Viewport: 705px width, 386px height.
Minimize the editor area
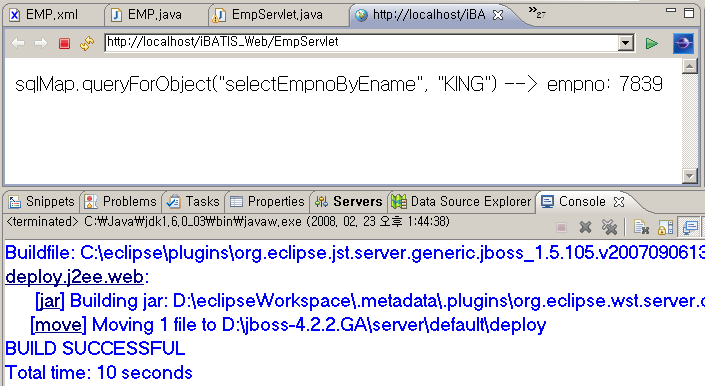coord(671,10)
